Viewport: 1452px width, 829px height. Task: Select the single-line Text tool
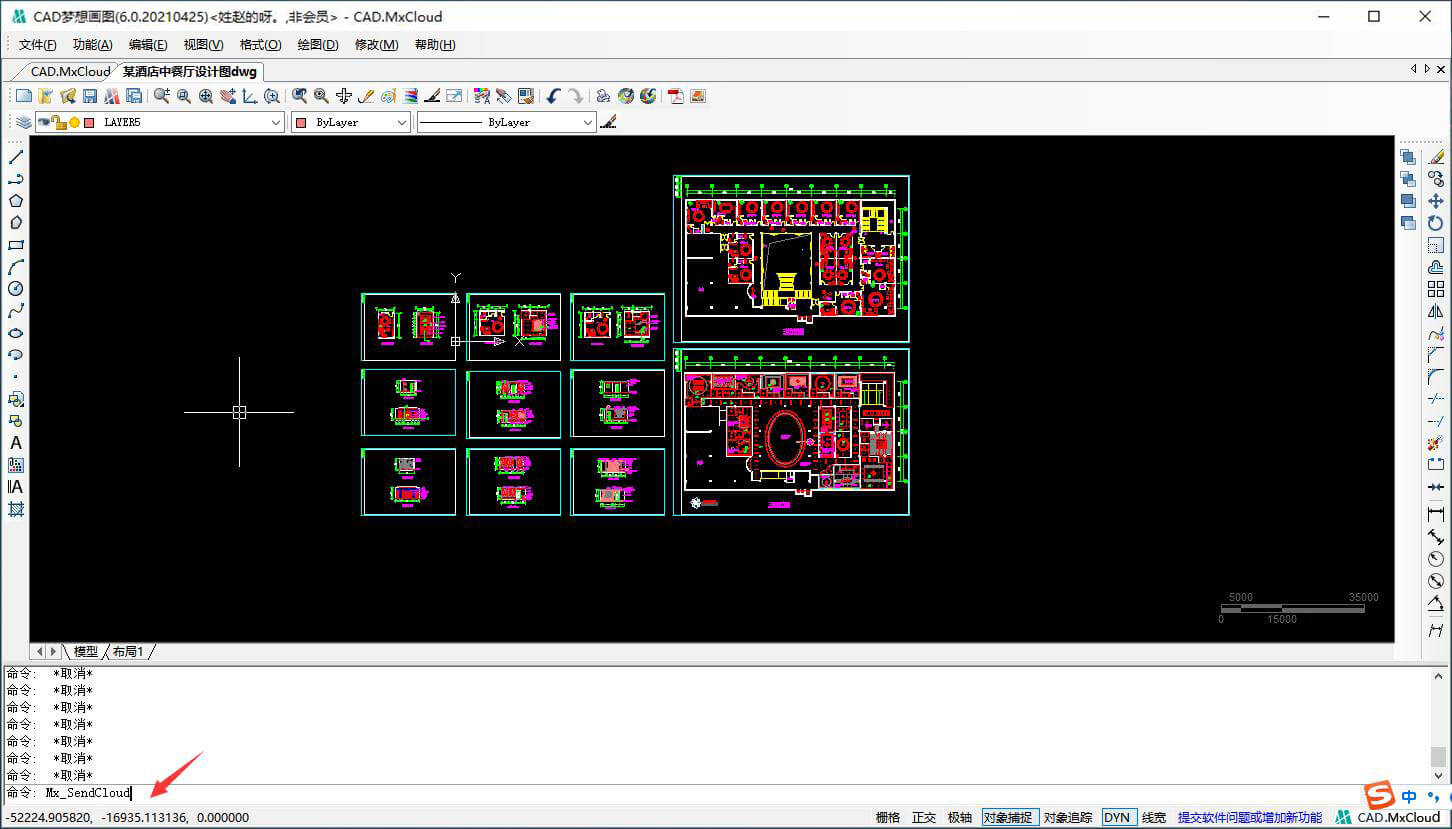[x=15, y=443]
